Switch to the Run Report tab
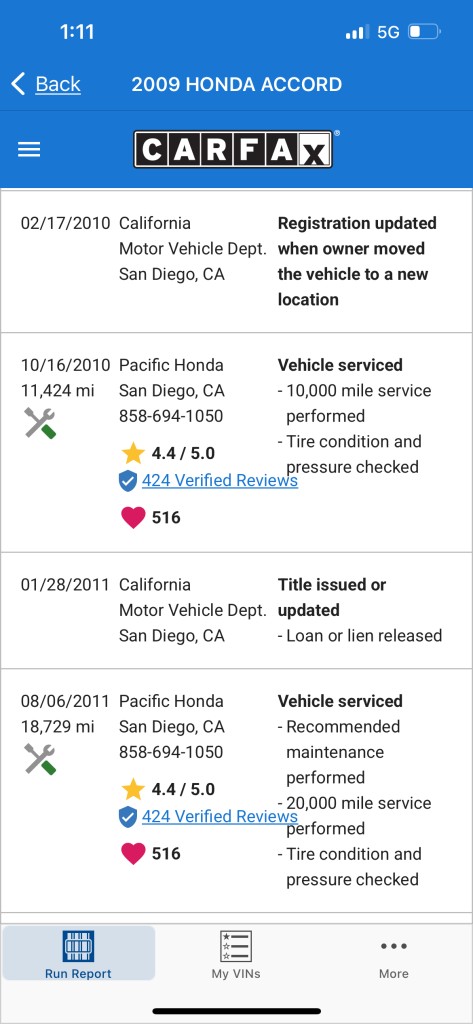This screenshot has width=473, height=1024. coord(78,954)
